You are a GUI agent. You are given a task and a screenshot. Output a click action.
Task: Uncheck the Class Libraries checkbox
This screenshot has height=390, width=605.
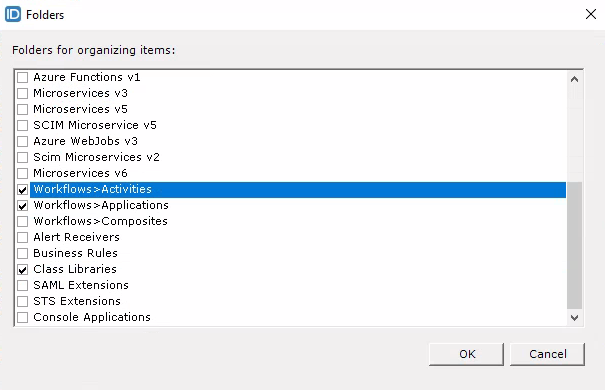(22, 269)
